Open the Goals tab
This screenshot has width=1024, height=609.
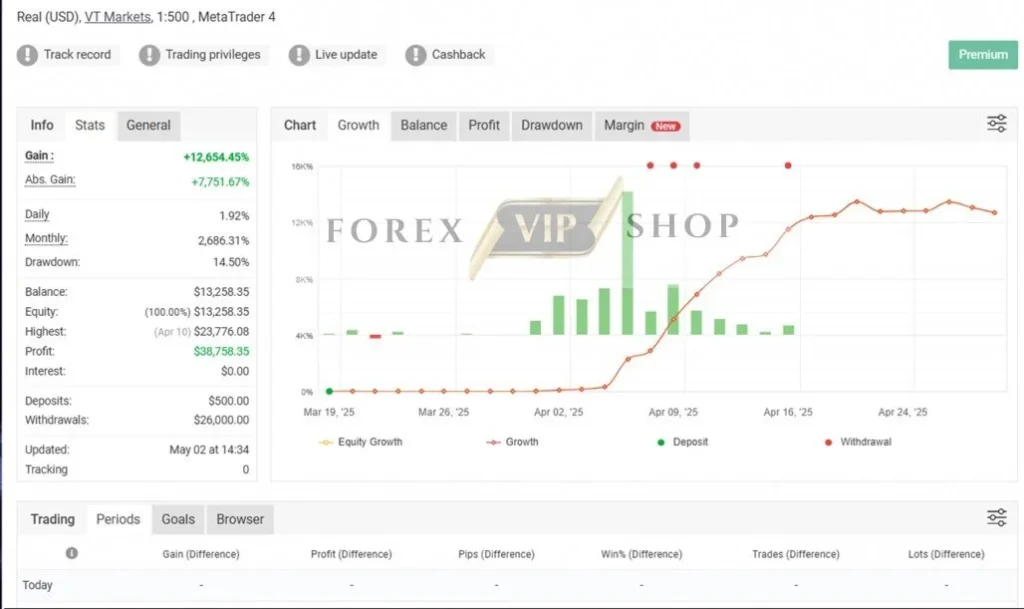tap(178, 520)
